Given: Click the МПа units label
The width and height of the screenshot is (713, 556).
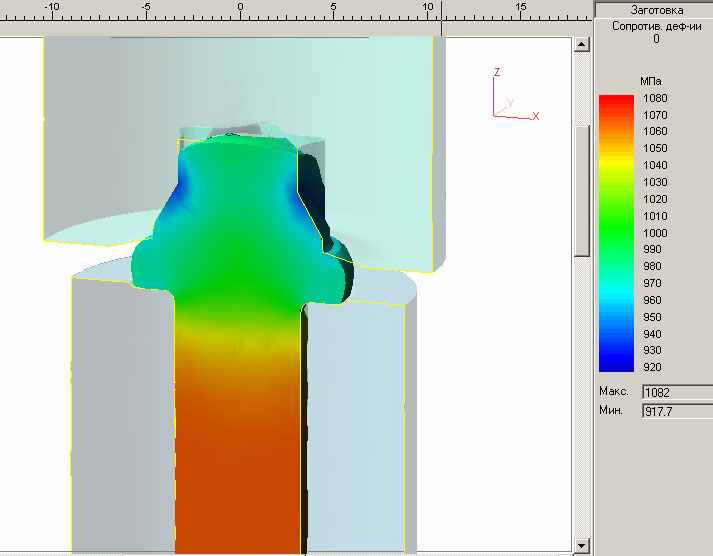Looking at the screenshot, I should (651, 81).
